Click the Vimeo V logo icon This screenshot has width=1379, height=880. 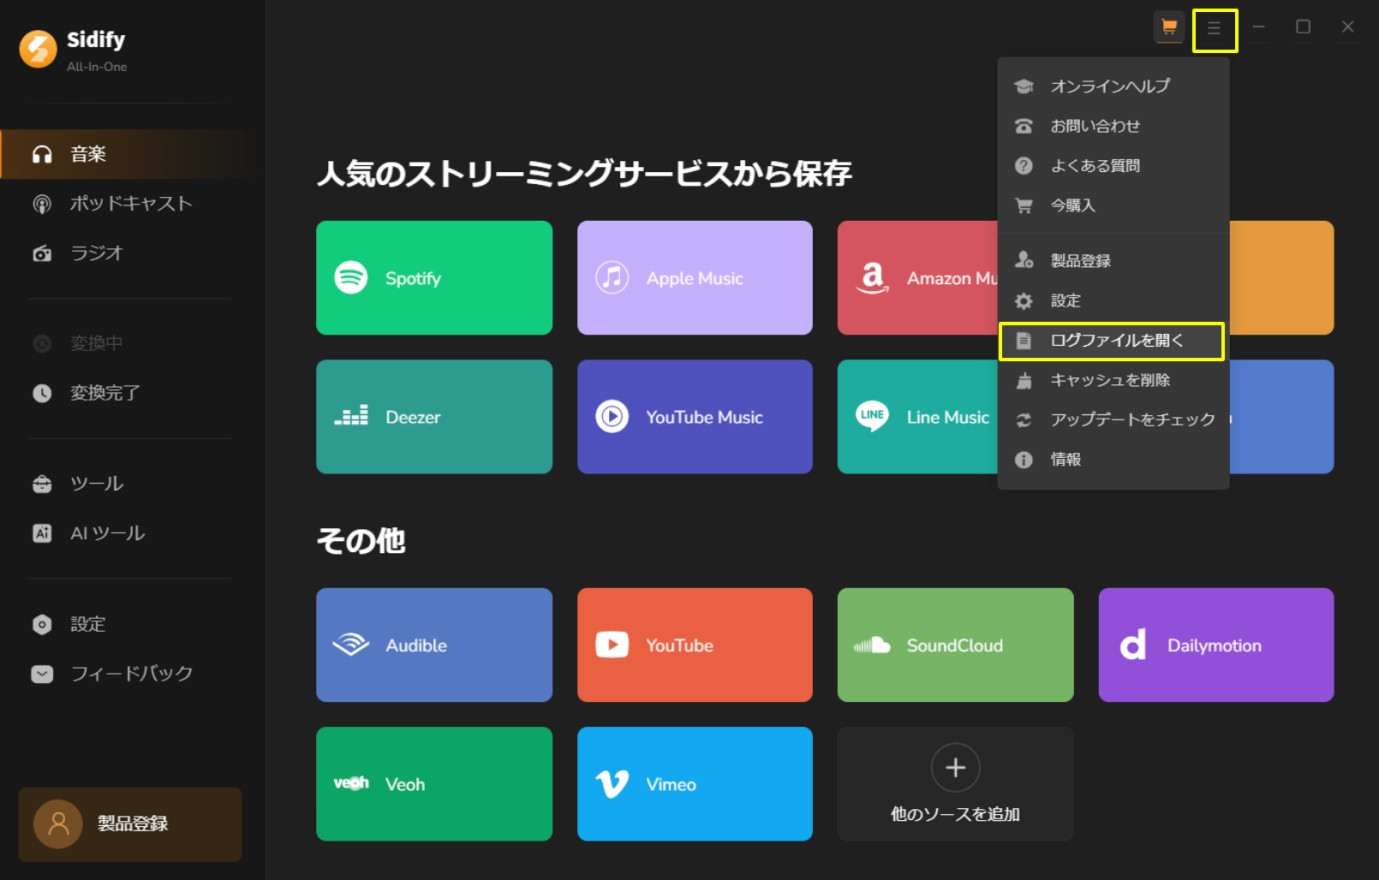pyautogui.click(x=612, y=784)
